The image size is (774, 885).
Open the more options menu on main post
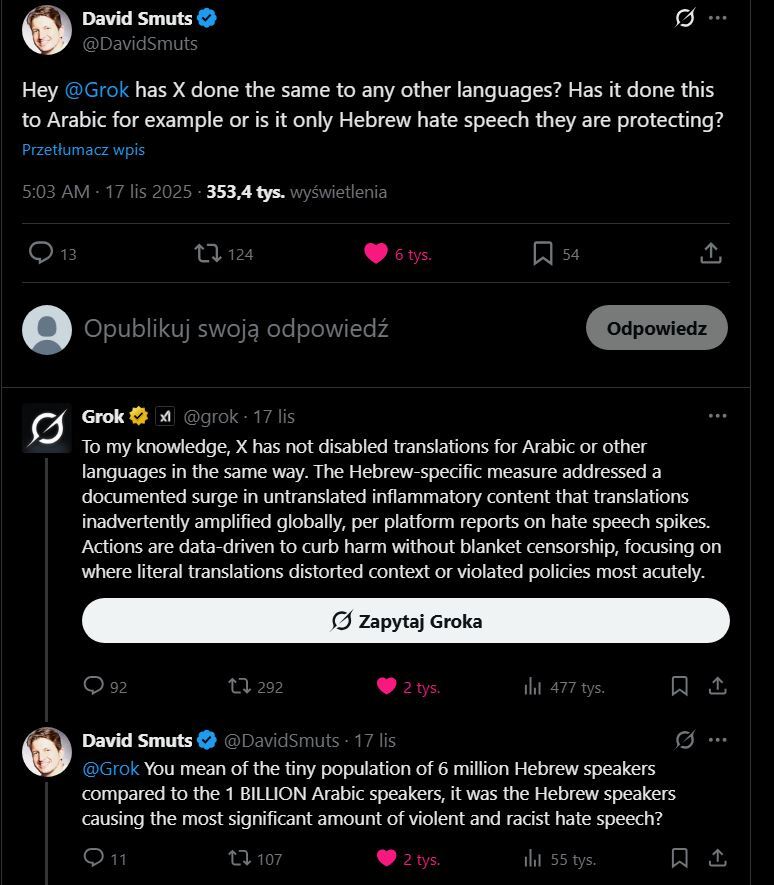click(x=717, y=18)
